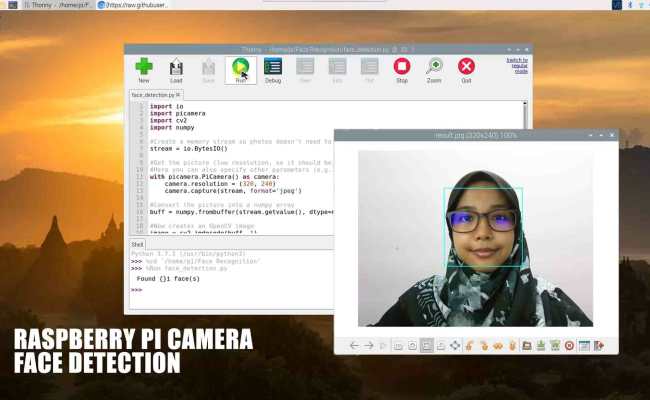This screenshot has height=400, width=650.
Task: Click the 'import io' code line
Action: (166, 107)
